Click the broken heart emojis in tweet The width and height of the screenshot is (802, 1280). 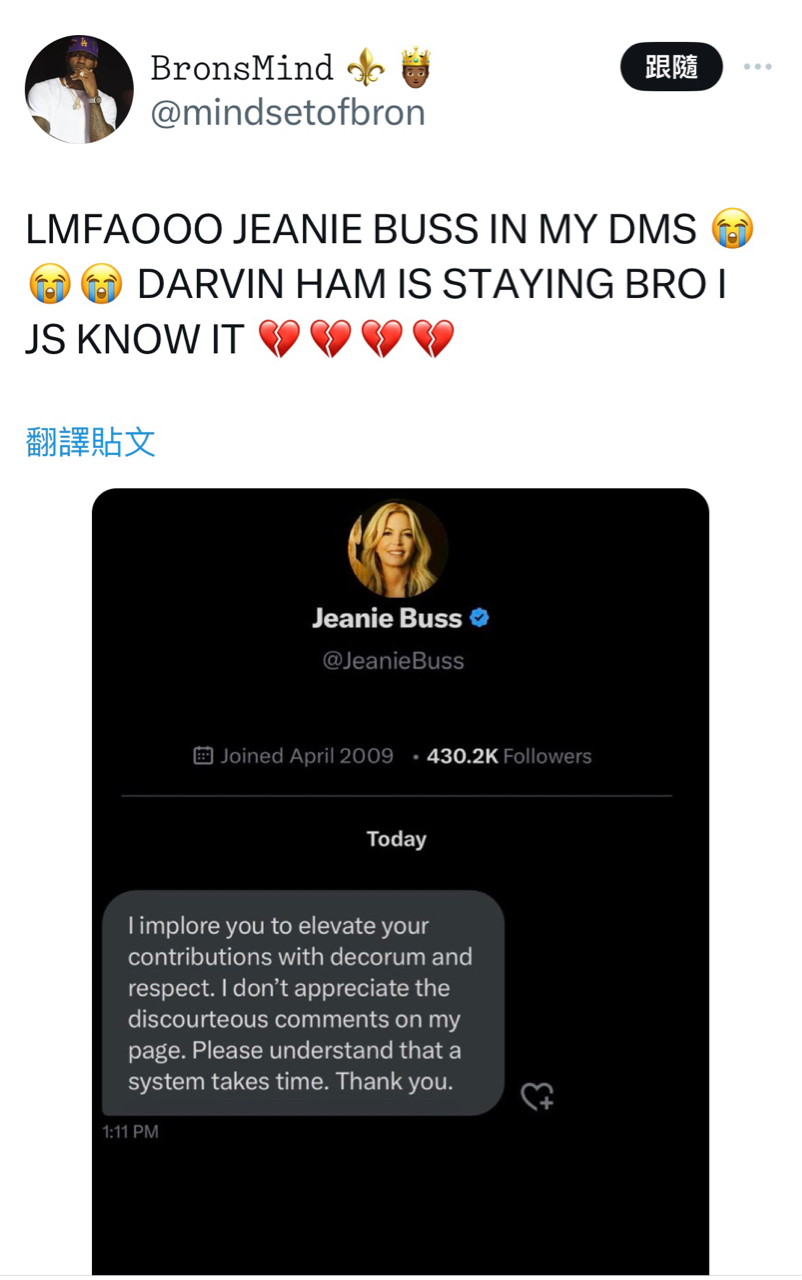tap(356, 340)
